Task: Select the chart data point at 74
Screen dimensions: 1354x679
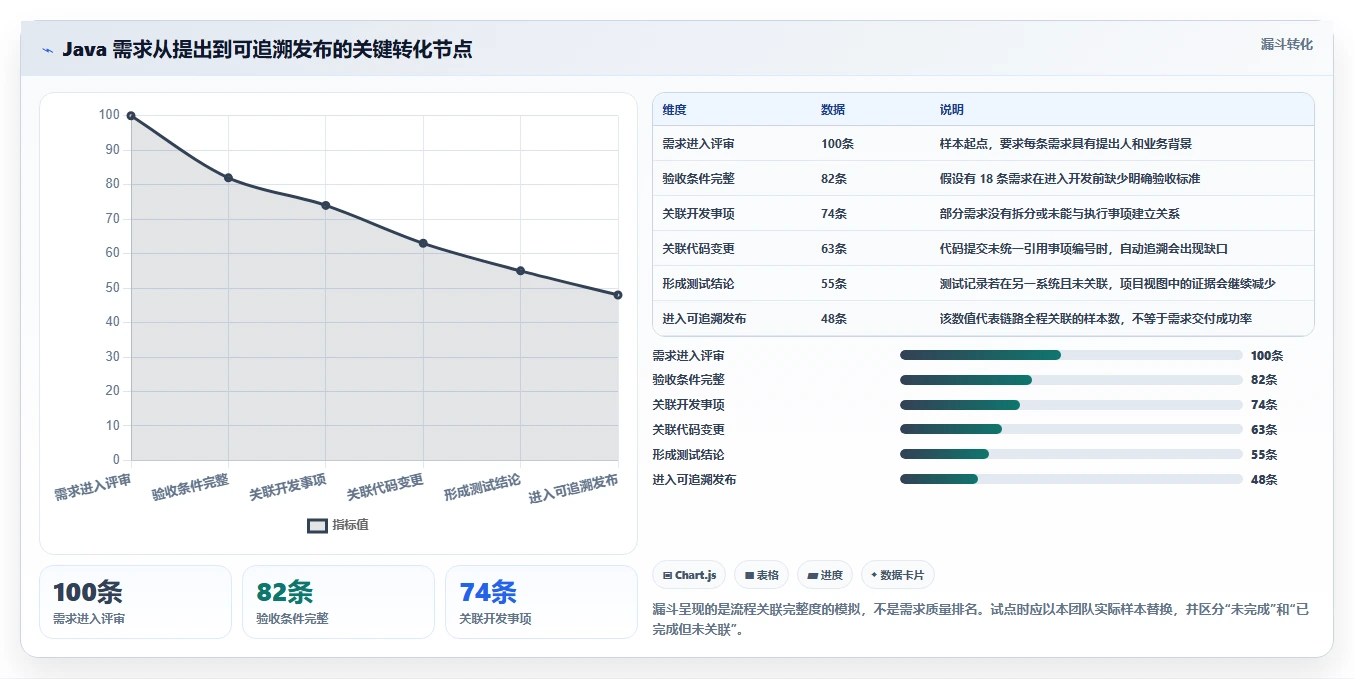Action: point(325,205)
